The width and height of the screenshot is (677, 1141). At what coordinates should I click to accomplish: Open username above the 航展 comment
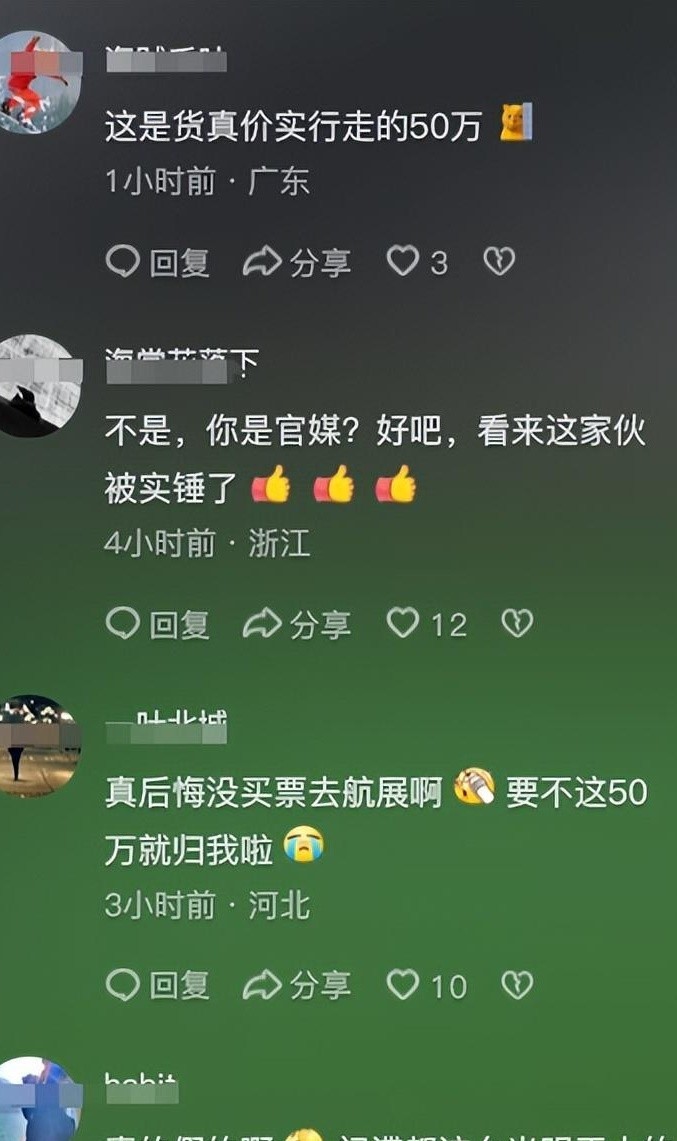[166, 726]
